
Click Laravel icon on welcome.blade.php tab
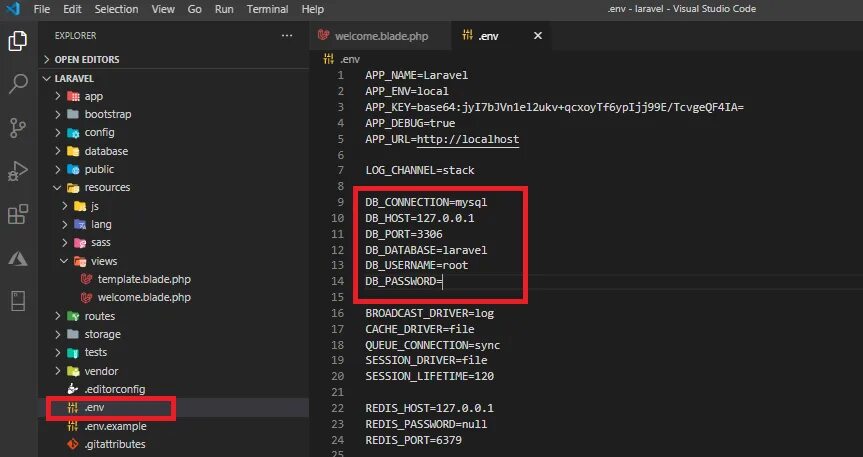[x=324, y=36]
